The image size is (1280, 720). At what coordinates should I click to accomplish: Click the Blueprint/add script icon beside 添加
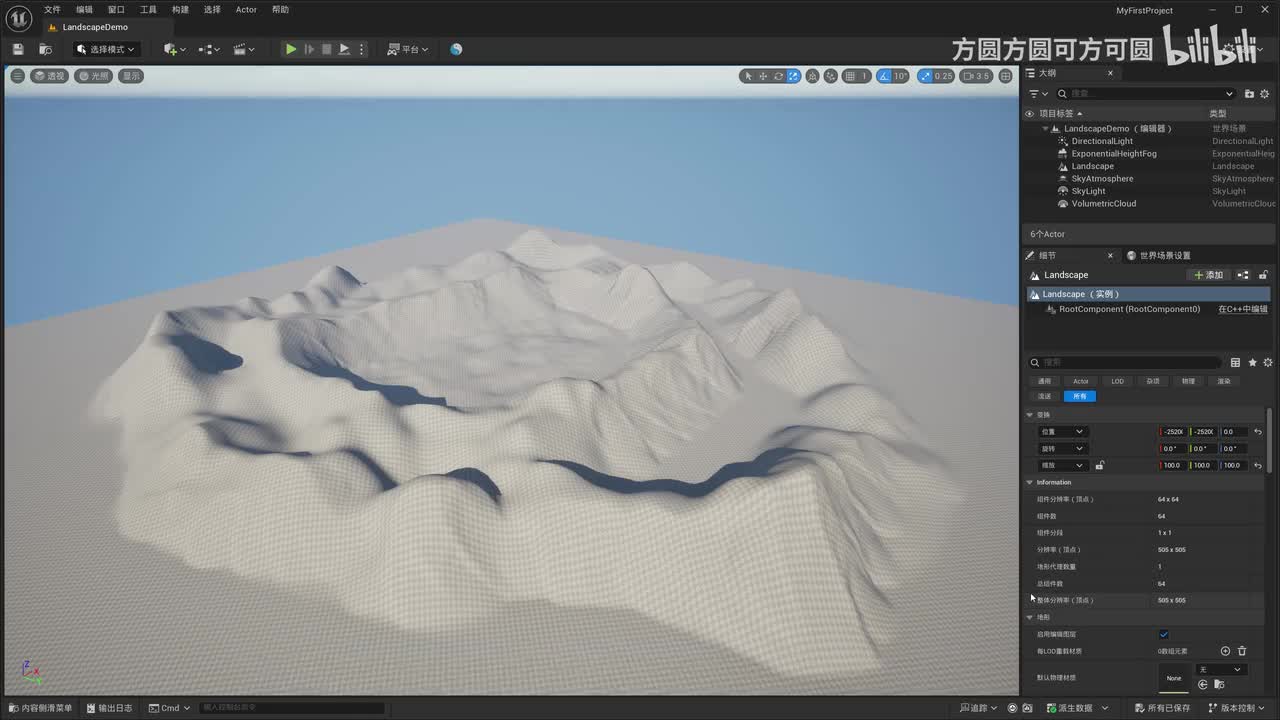point(1243,275)
